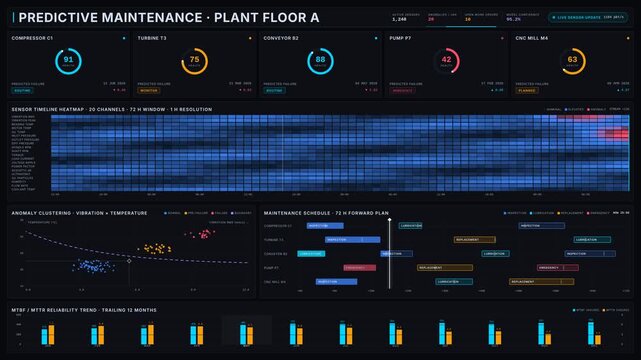Click the Predictive Maintenance Plant Floor A title
This screenshot has height=360, width=641.
tap(169, 18)
